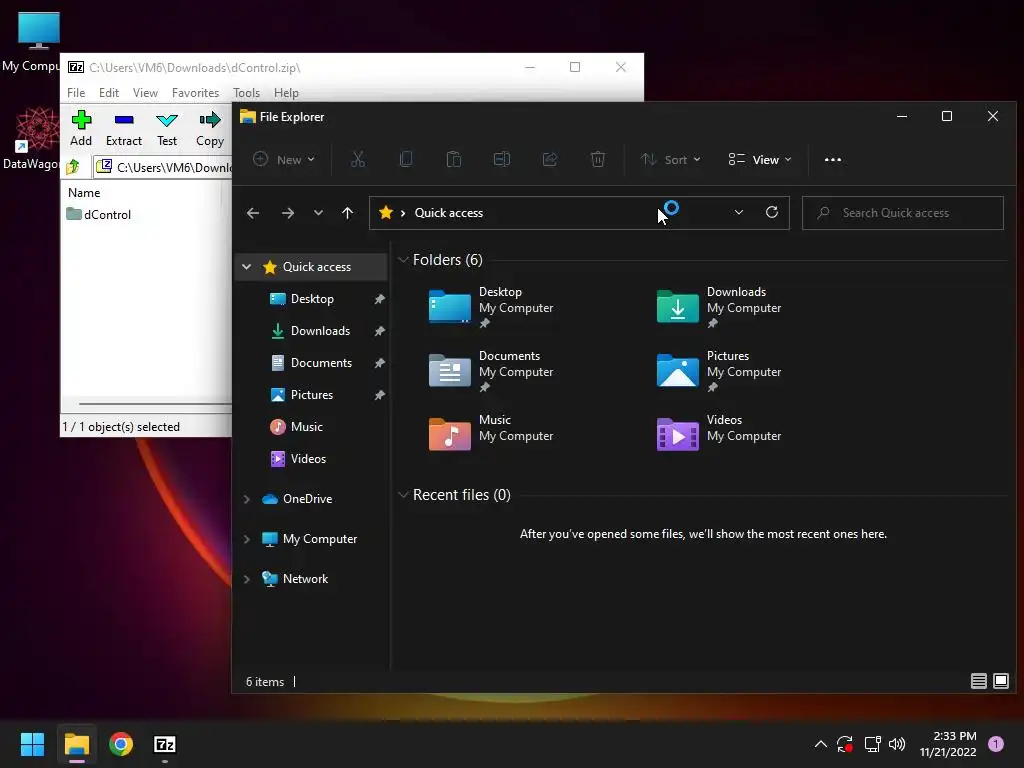Click the Name column header in 7-Zip
Screen dimensions: 1024x768
pos(84,193)
